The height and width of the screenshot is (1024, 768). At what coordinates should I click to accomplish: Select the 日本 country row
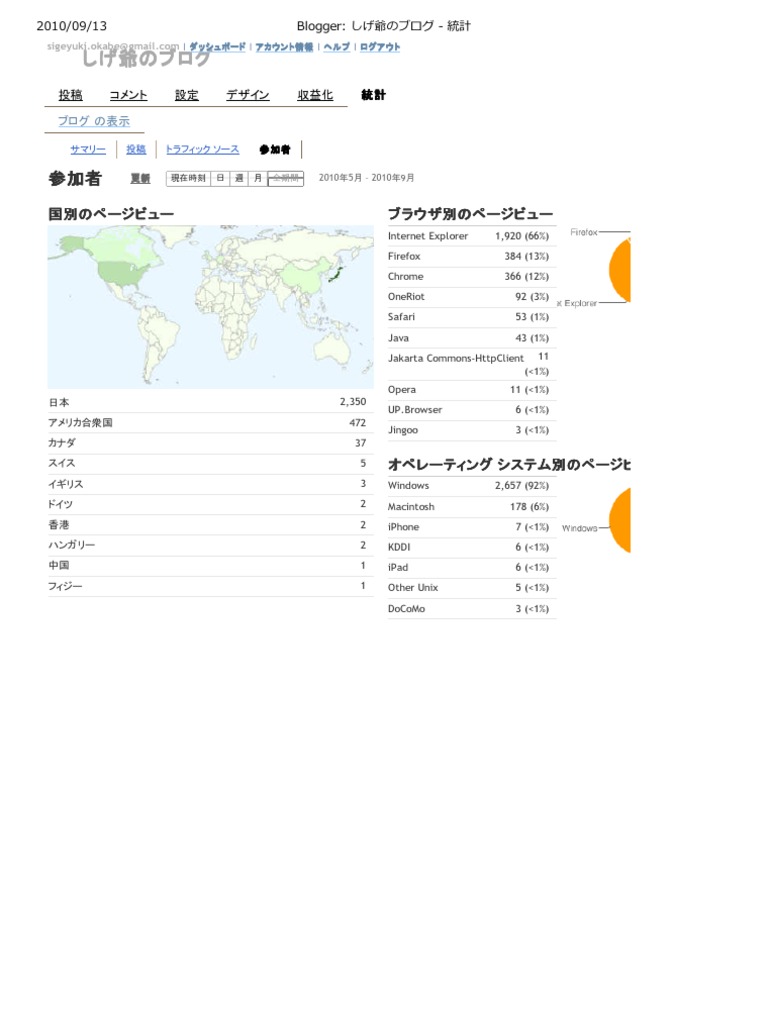point(210,402)
